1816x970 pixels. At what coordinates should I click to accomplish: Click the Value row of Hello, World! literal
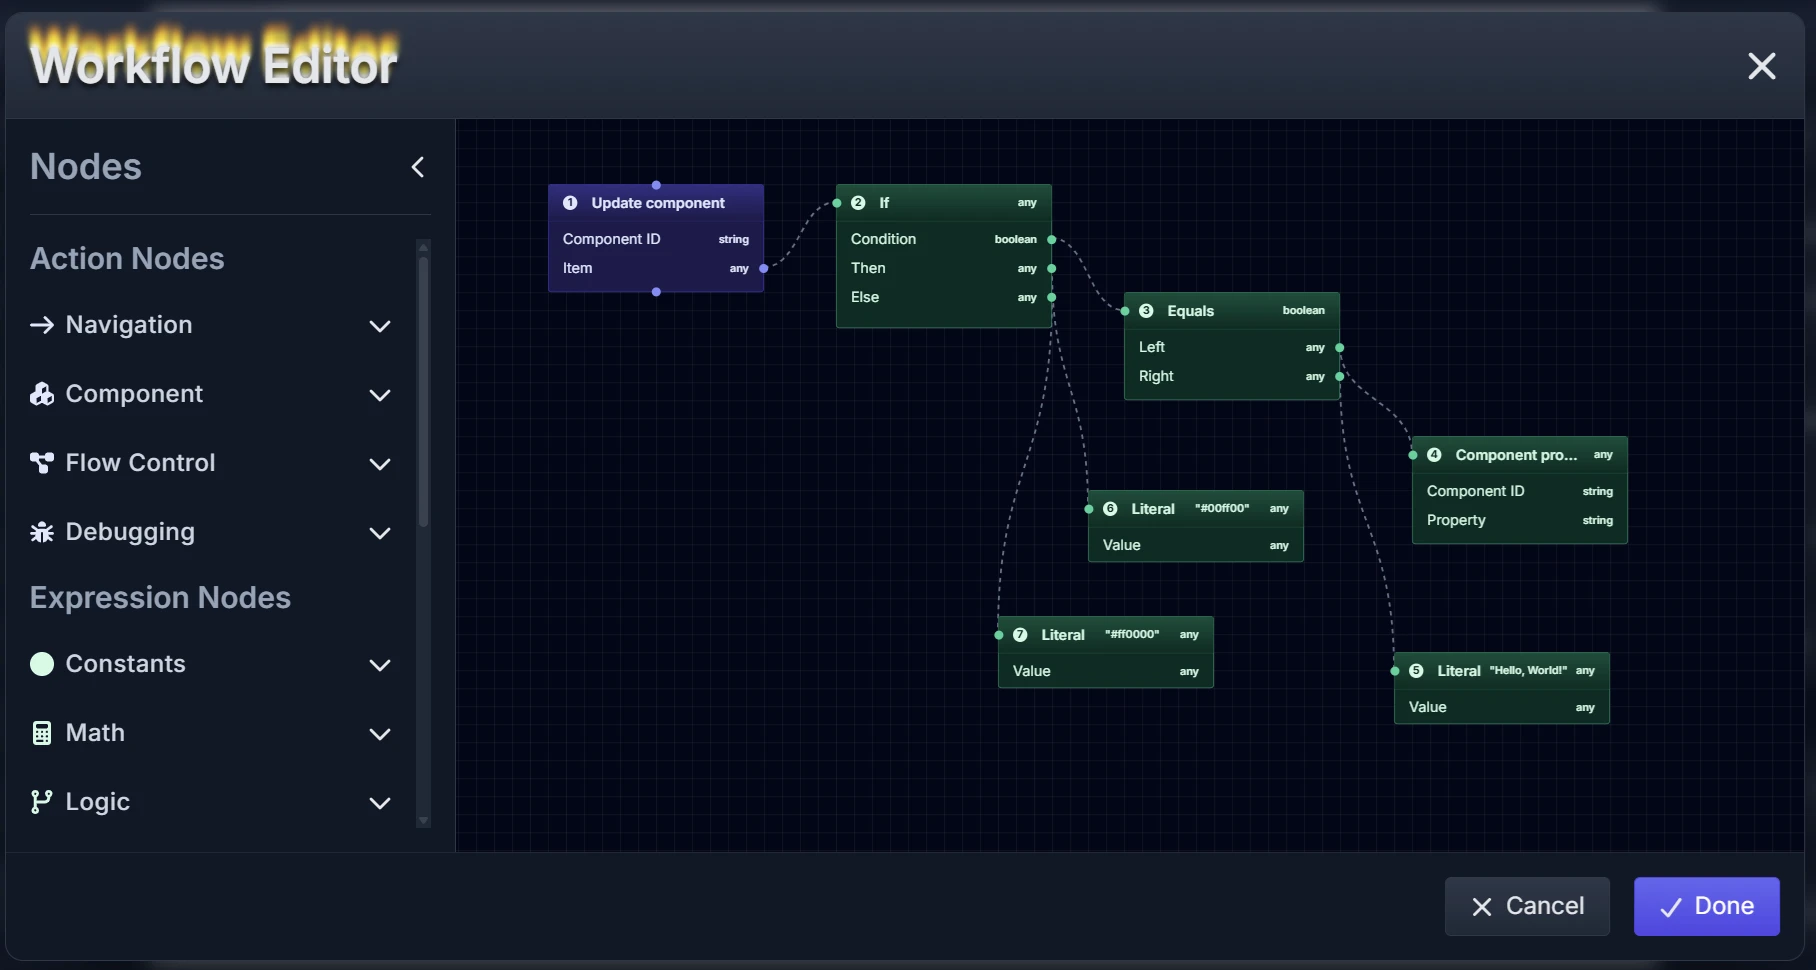coord(1502,707)
